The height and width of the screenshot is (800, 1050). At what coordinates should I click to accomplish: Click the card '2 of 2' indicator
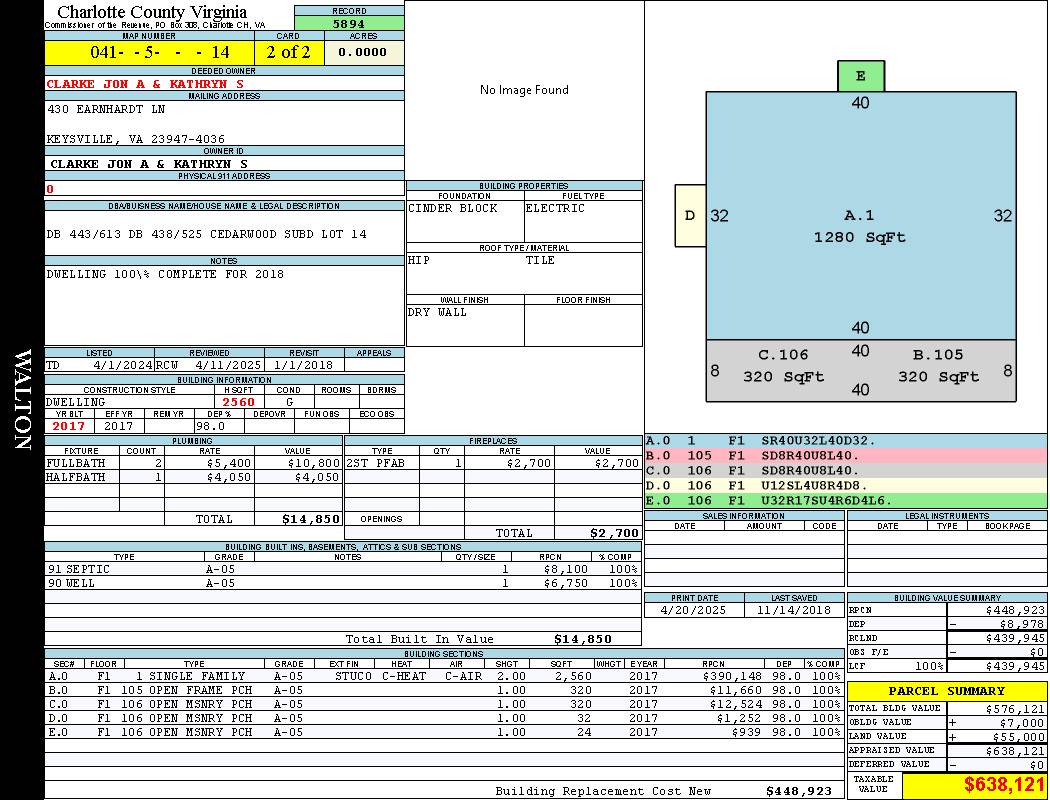coord(289,52)
